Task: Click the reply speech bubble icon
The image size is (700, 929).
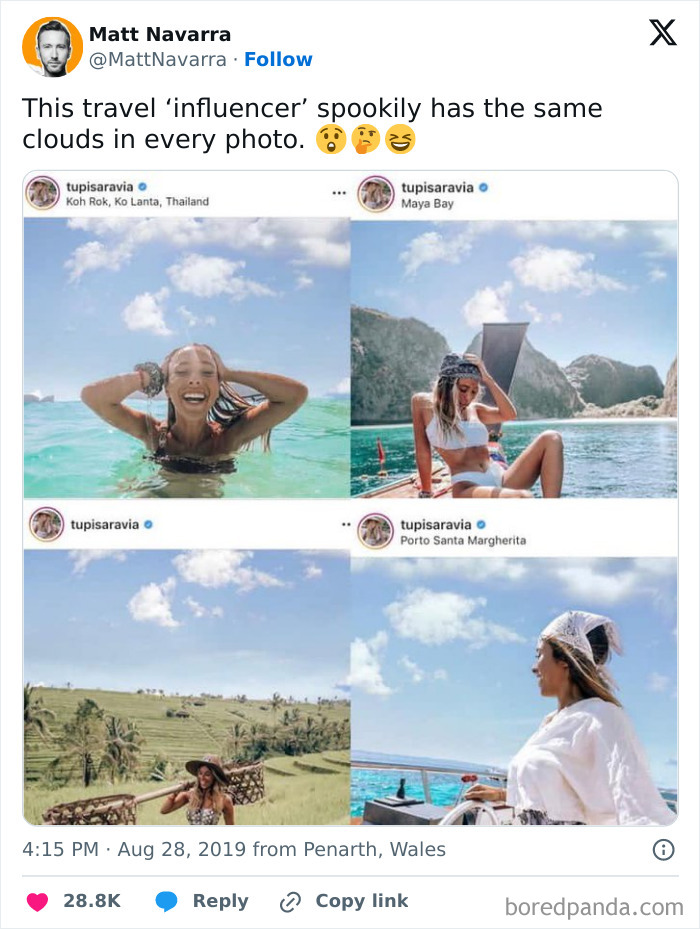Action: 166,900
